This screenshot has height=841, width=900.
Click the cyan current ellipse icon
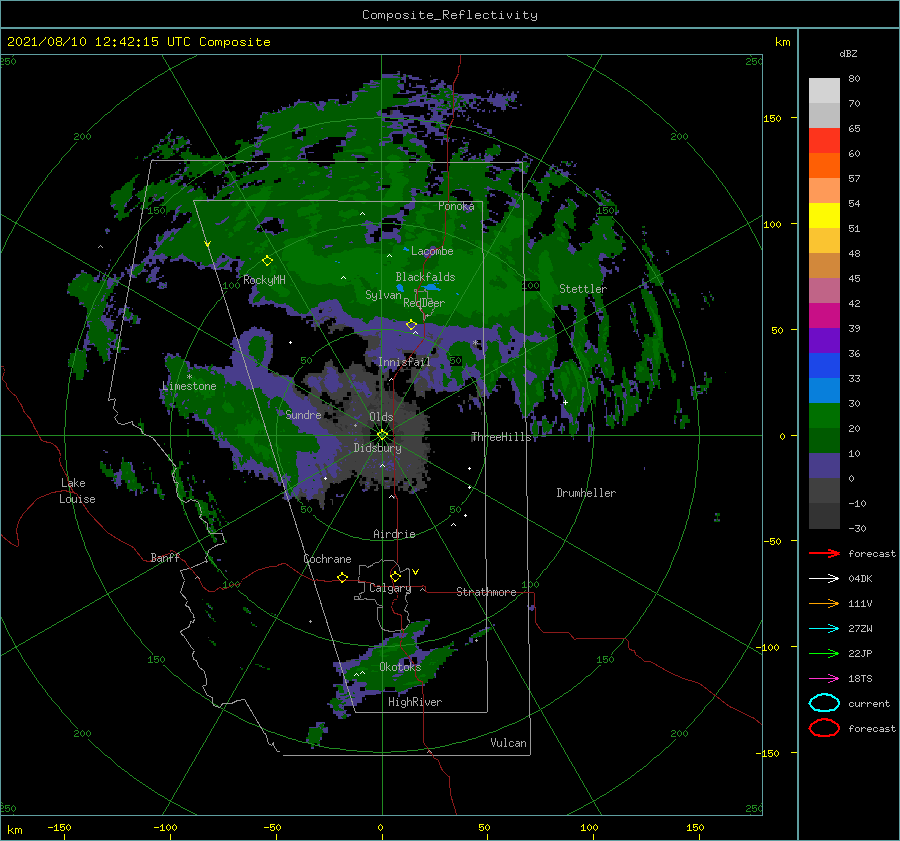click(x=824, y=703)
